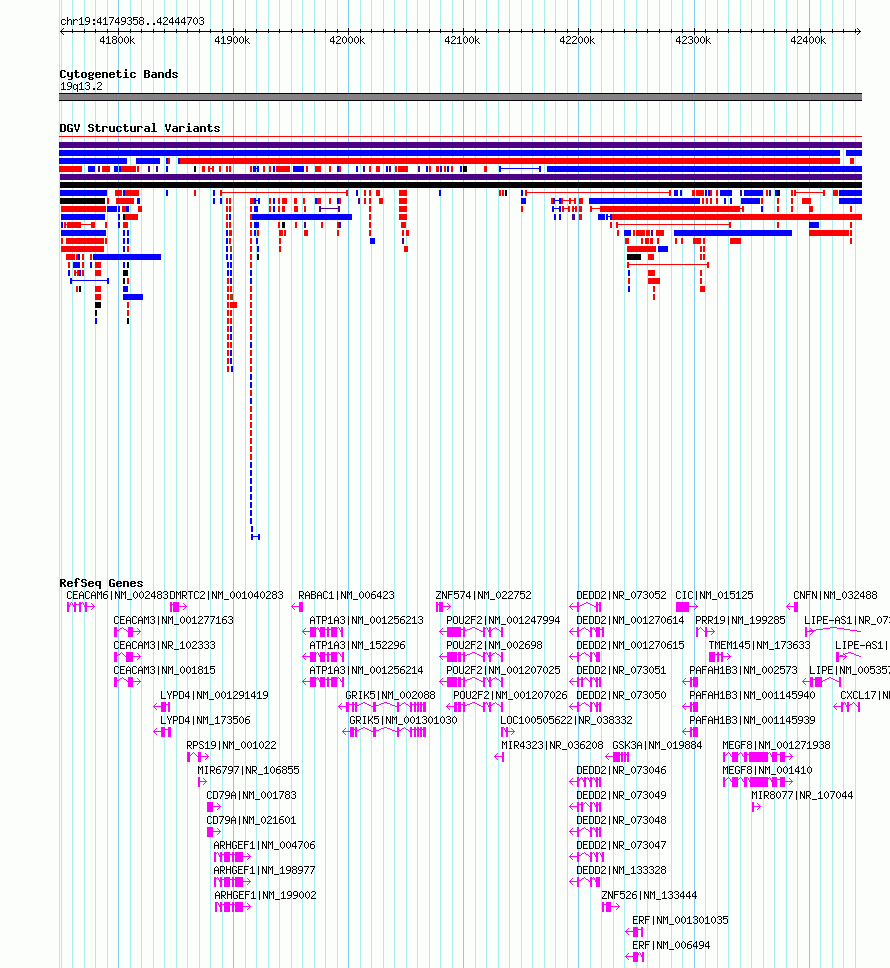Select transcript DEDD2|NM_001270614
Screen dimensions: 890x968
click(x=630, y=620)
